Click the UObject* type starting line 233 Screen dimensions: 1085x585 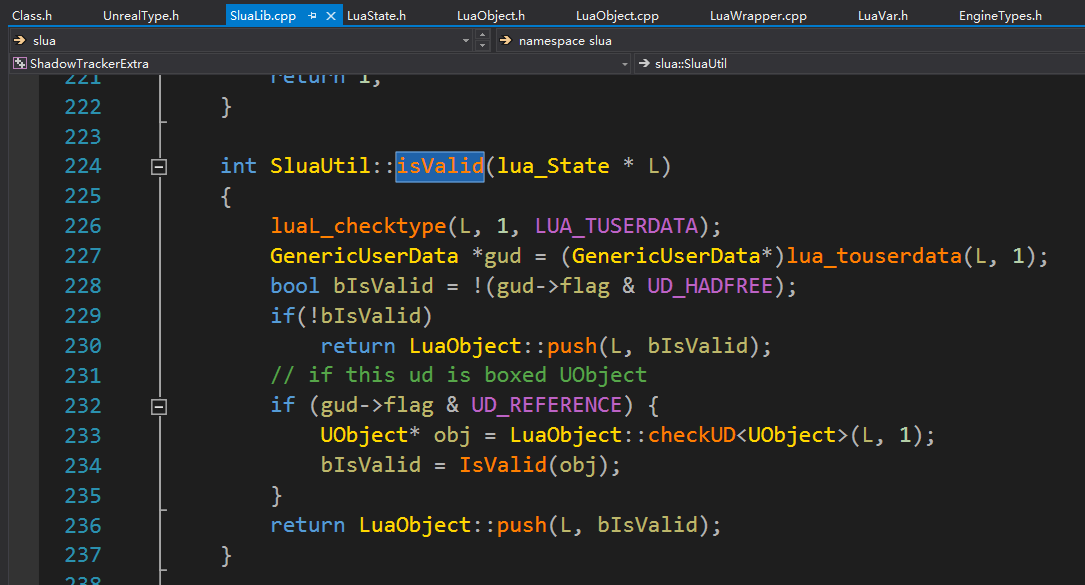click(x=370, y=435)
